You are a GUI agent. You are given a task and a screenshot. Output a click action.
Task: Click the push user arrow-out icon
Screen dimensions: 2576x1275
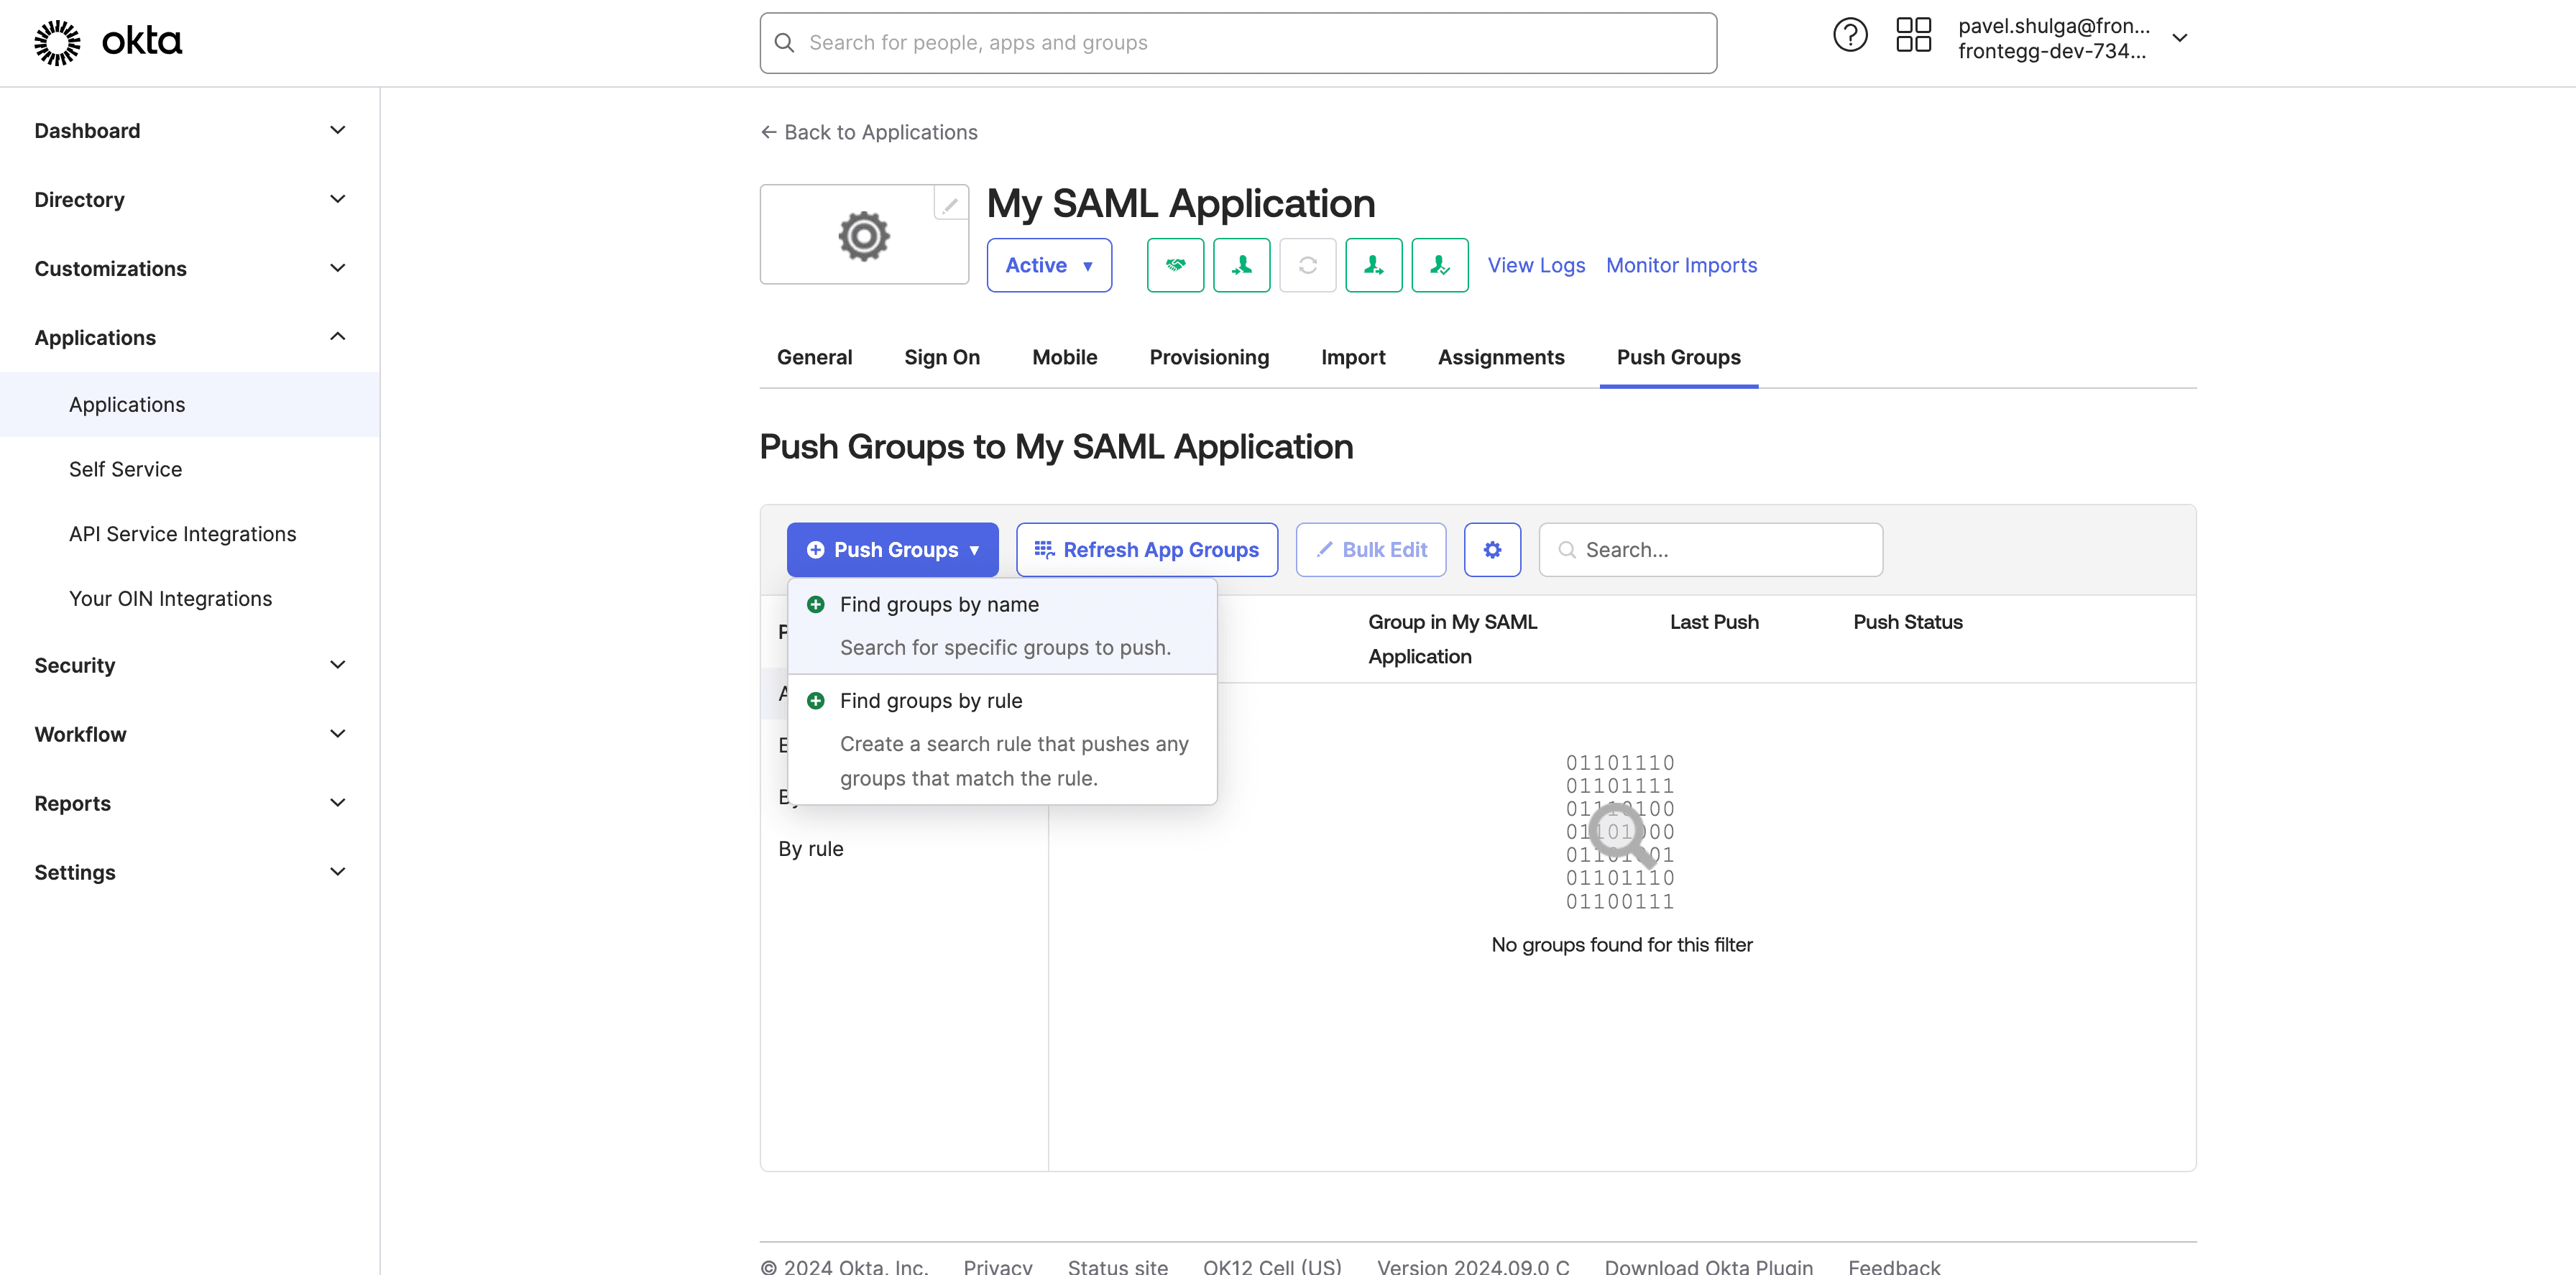click(x=1373, y=265)
